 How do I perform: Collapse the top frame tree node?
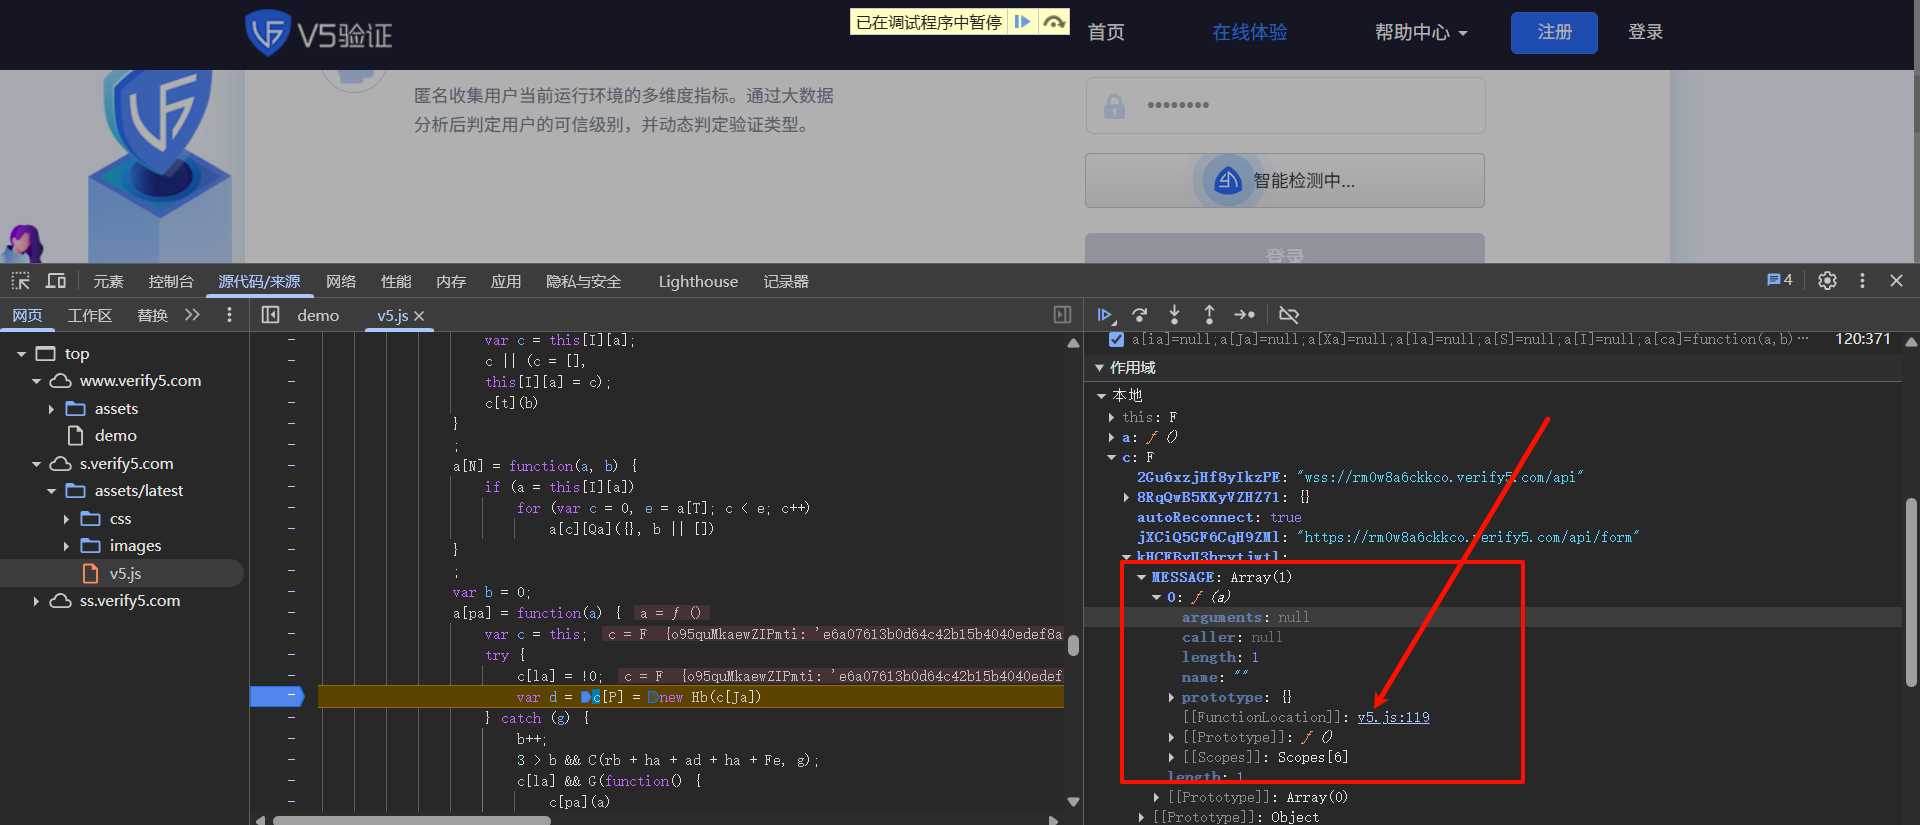point(21,354)
